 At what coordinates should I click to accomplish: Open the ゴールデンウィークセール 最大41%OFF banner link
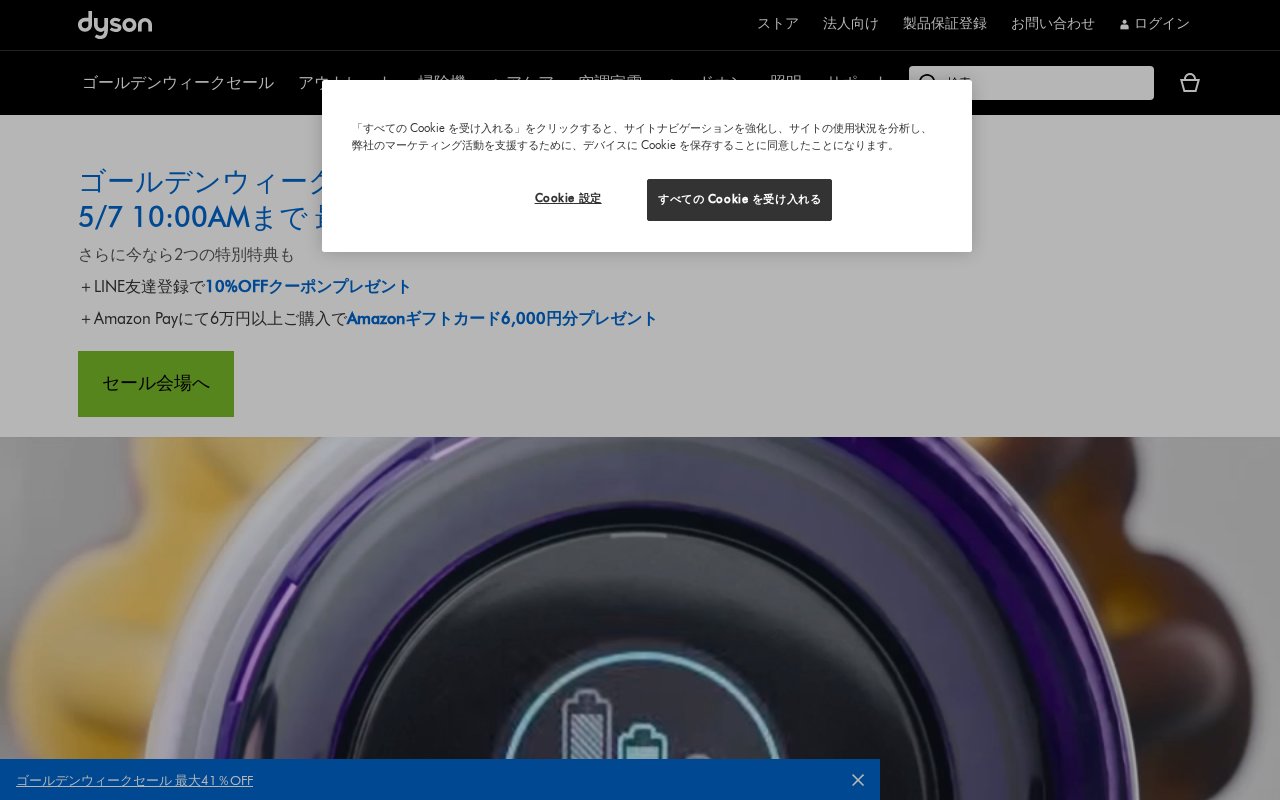coord(135,781)
